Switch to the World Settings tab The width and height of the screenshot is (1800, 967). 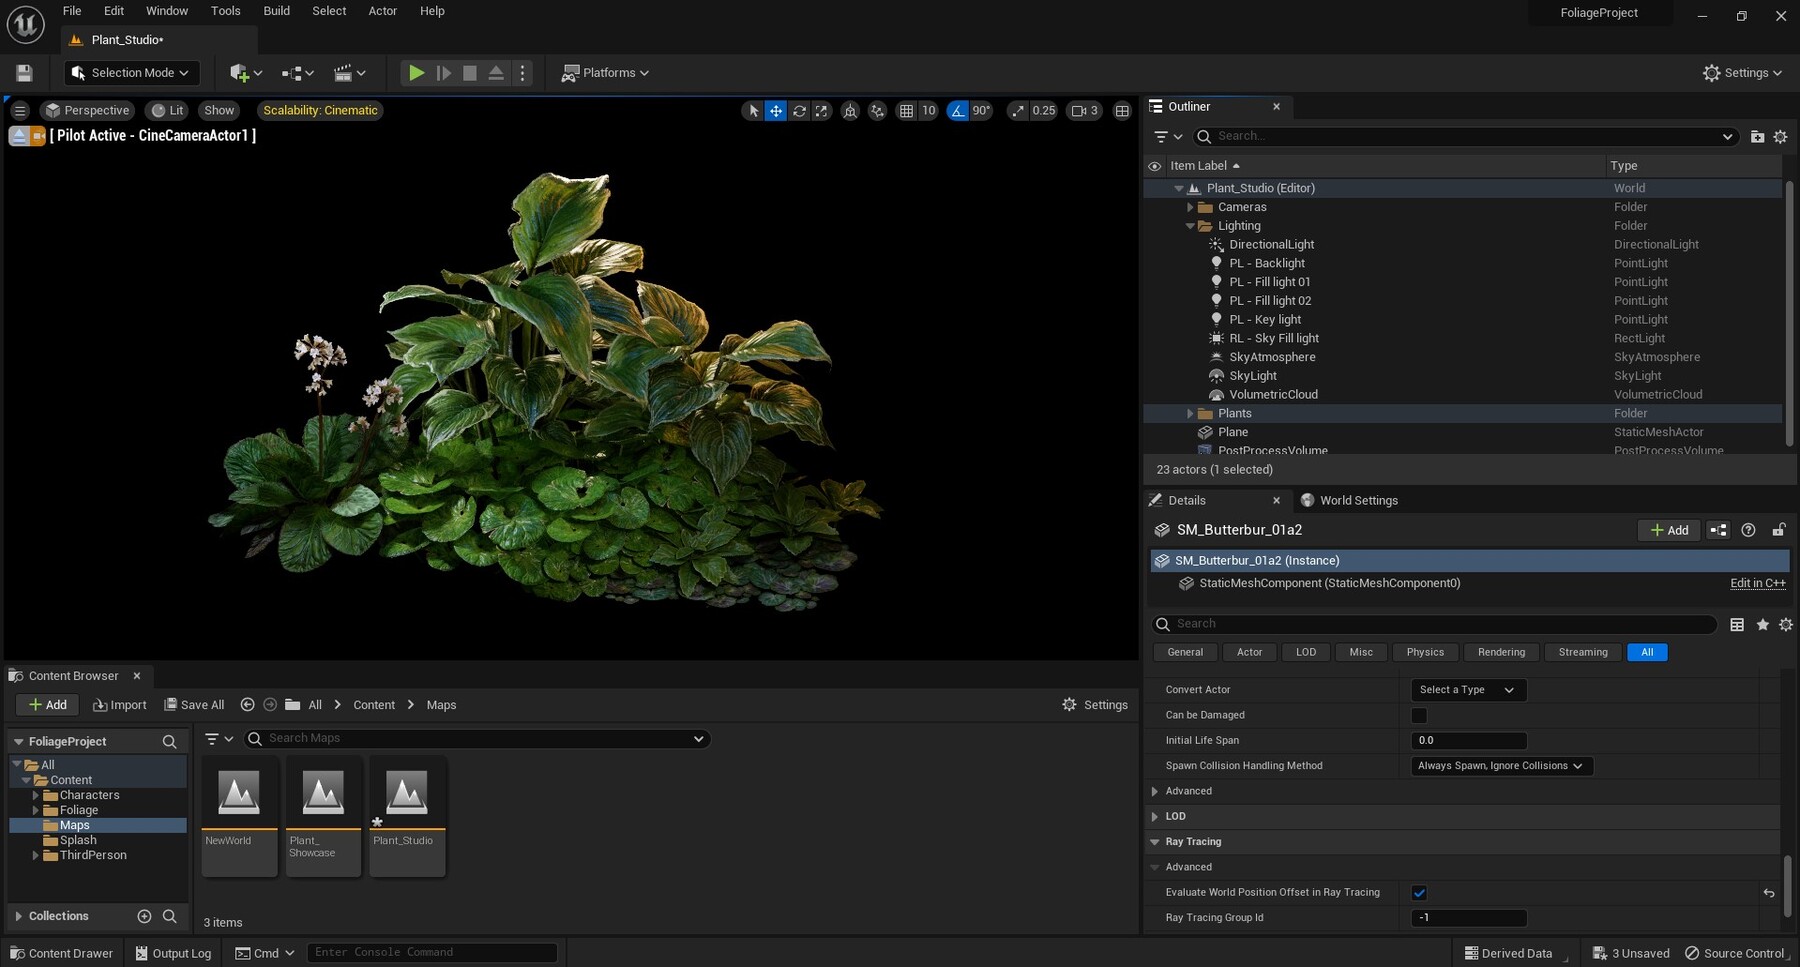coord(1358,500)
